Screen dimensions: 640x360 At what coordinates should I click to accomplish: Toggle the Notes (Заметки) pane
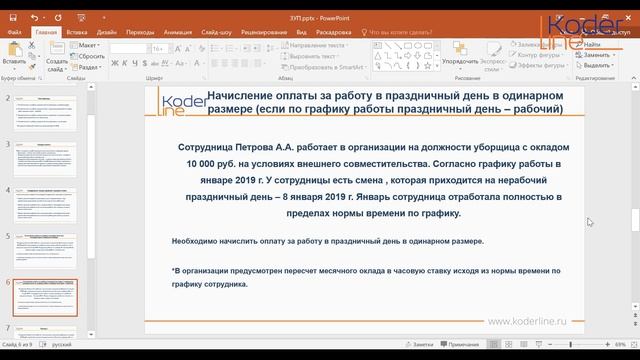pyautogui.click(x=419, y=344)
